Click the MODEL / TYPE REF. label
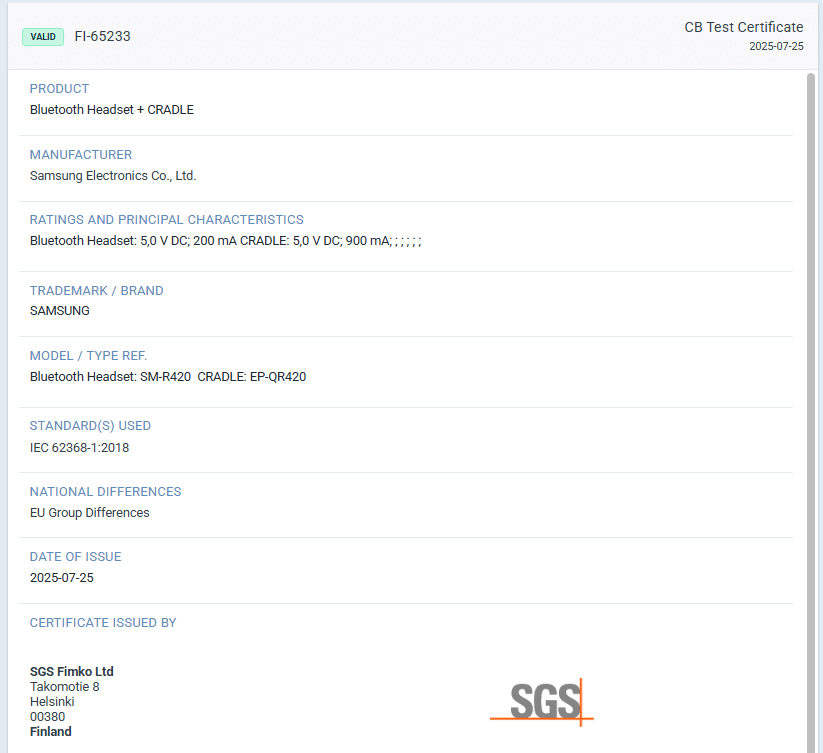Viewport: 823px width, 753px height. pyautogui.click(x=89, y=356)
